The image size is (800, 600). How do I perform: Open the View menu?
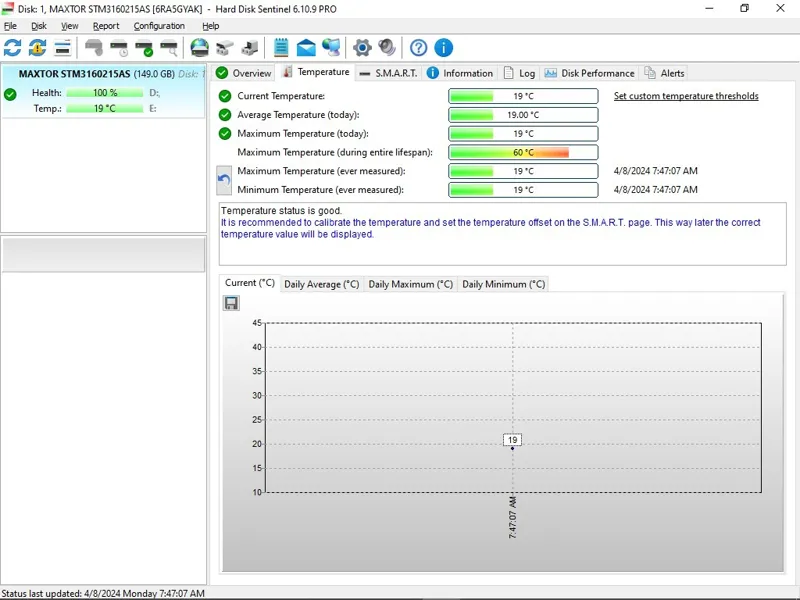pyautogui.click(x=69, y=26)
